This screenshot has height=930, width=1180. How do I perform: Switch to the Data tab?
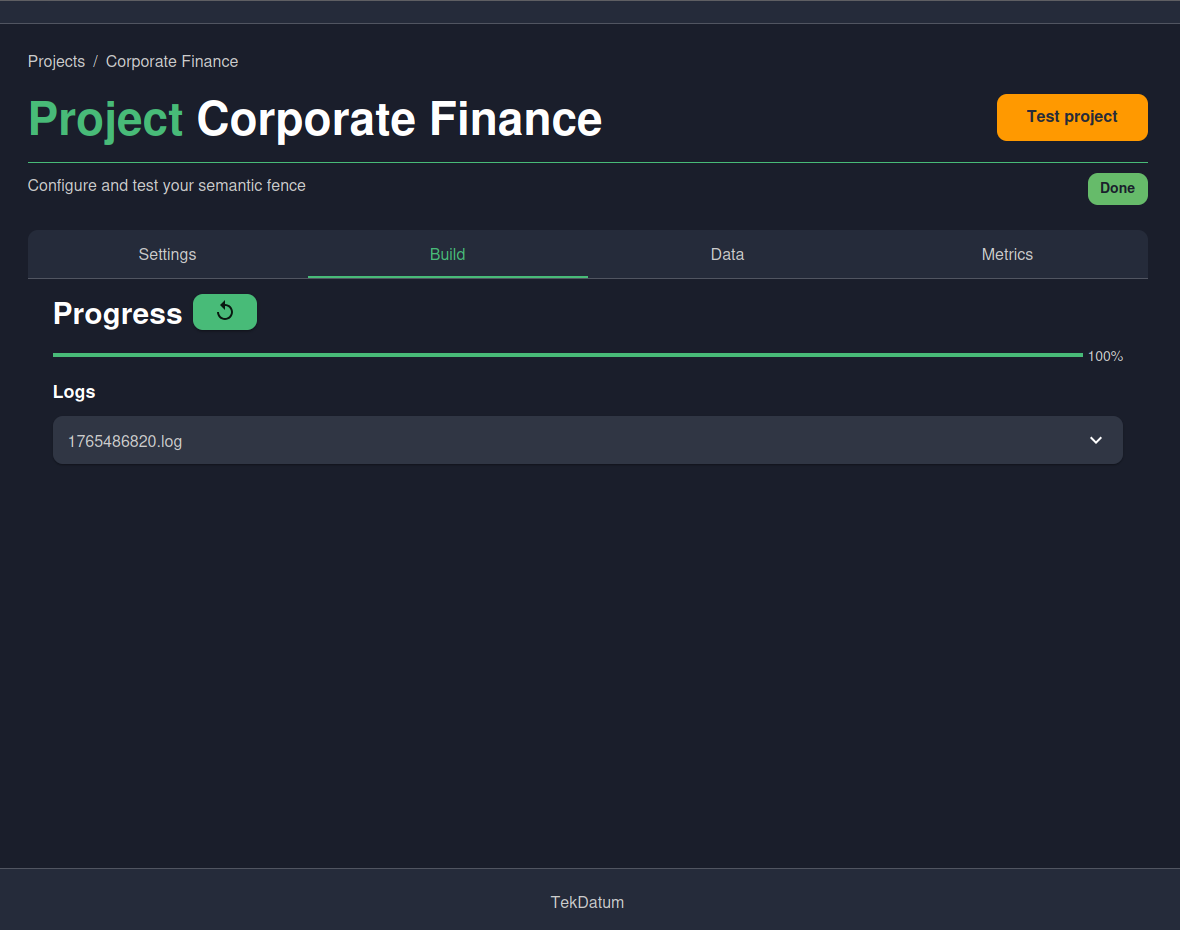[x=727, y=254]
